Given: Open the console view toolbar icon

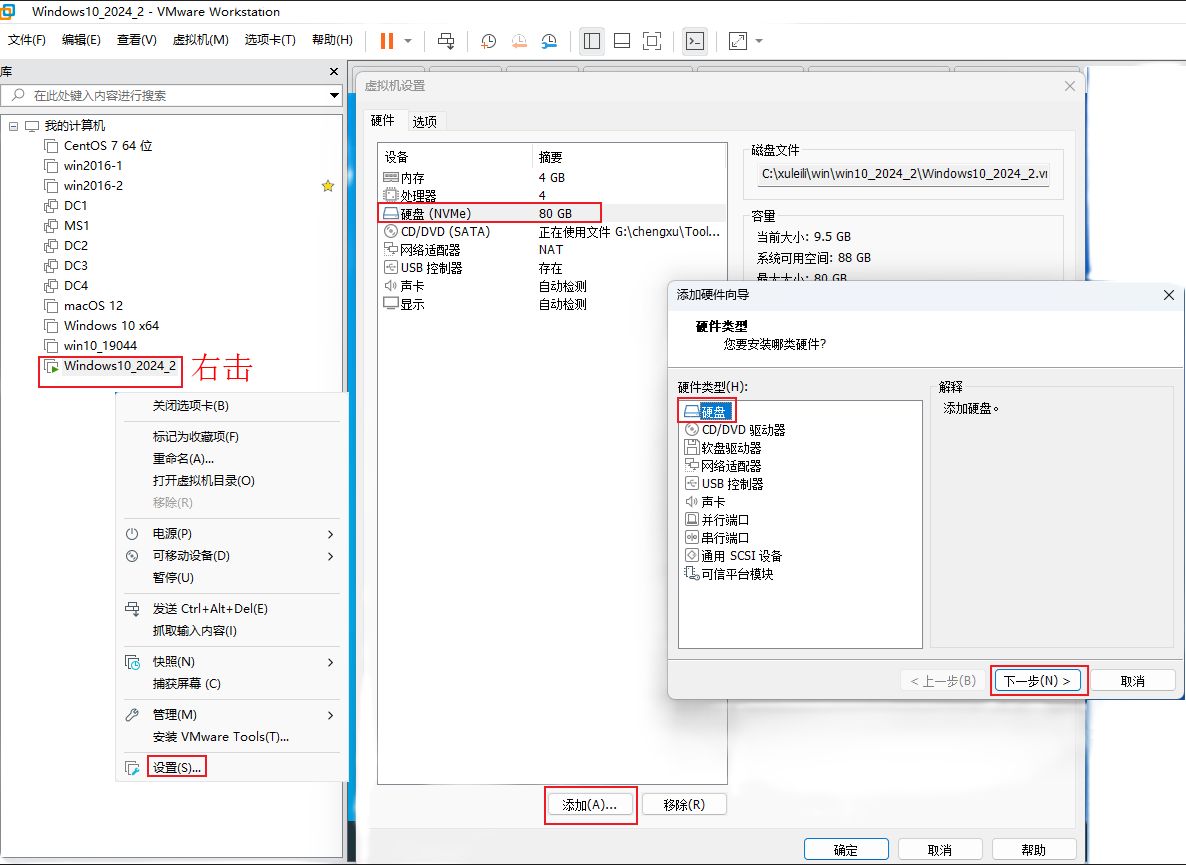Looking at the screenshot, I should (695, 41).
